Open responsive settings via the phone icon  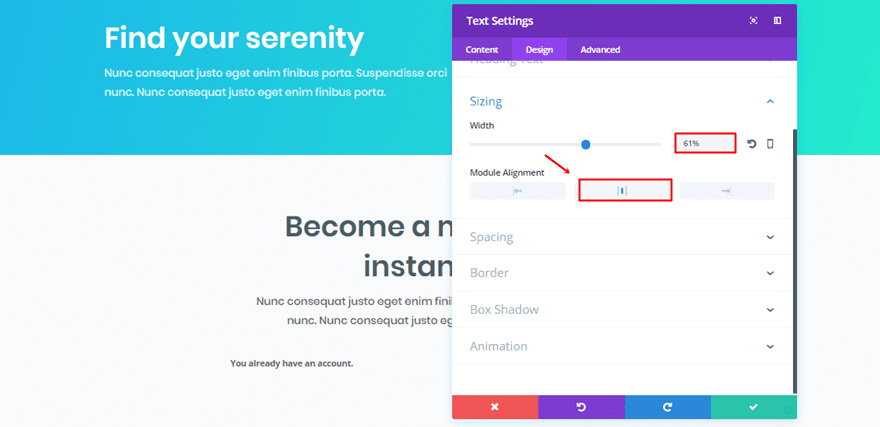click(x=770, y=144)
